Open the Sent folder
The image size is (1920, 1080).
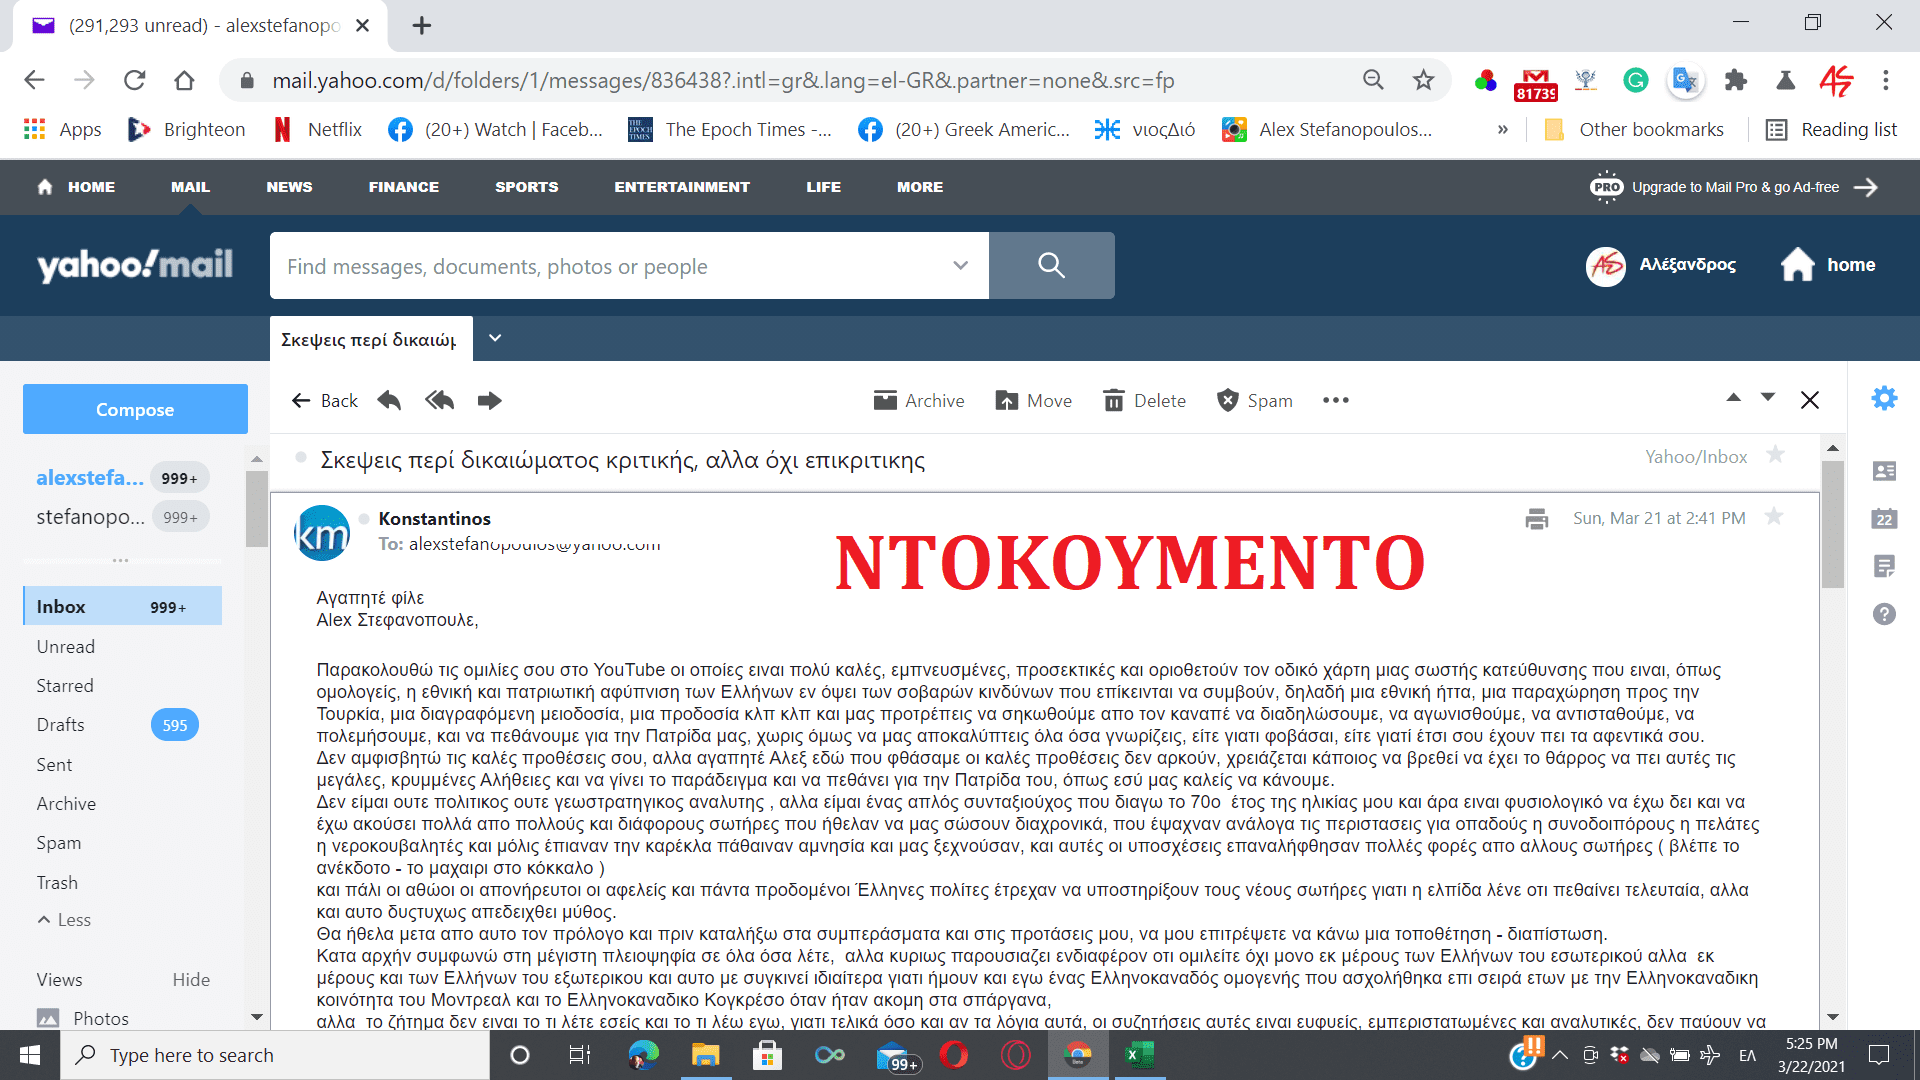tap(54, 765)
